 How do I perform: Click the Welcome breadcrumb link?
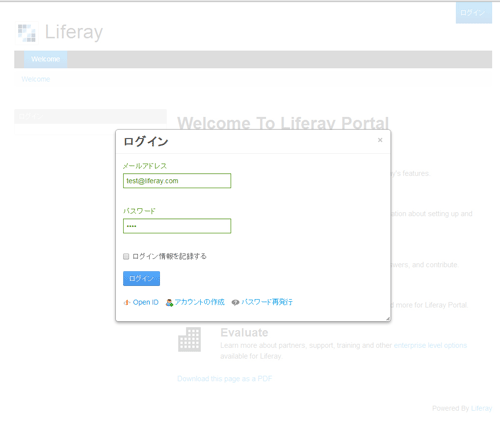click(x=36, y=79)
